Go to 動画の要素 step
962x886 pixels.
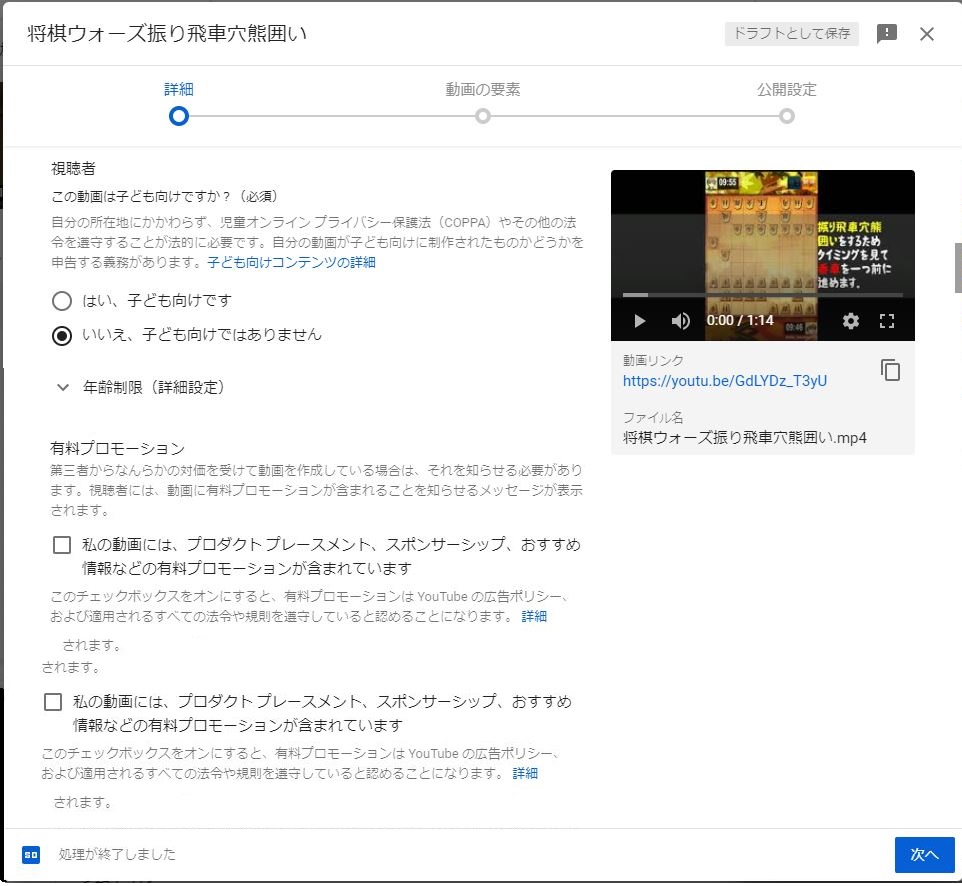click(483, 90)
